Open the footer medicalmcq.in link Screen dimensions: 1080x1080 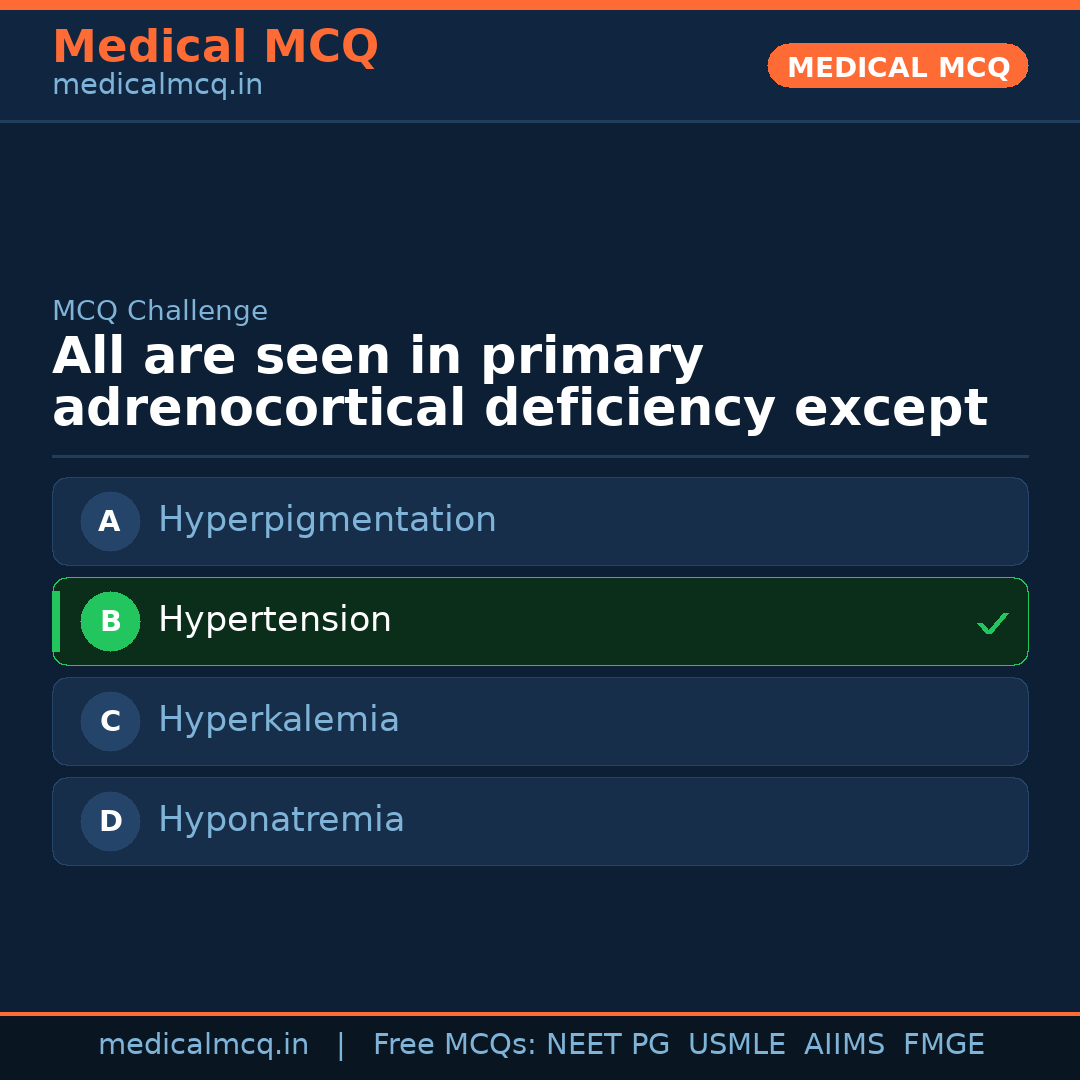coord(203,1045)
